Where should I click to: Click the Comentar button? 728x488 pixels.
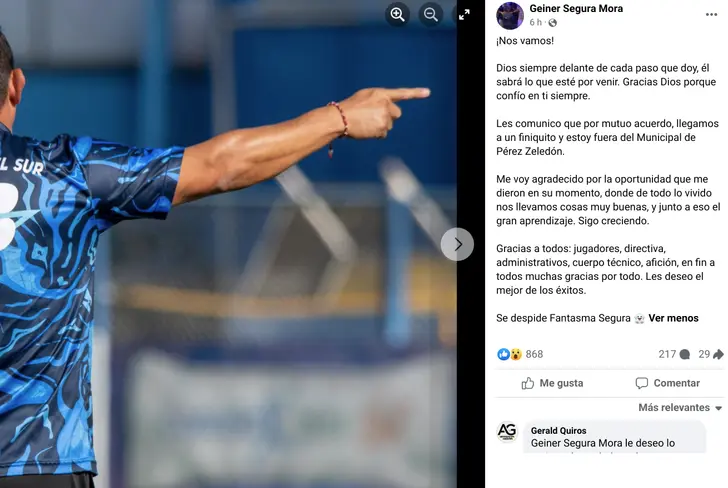667,383
